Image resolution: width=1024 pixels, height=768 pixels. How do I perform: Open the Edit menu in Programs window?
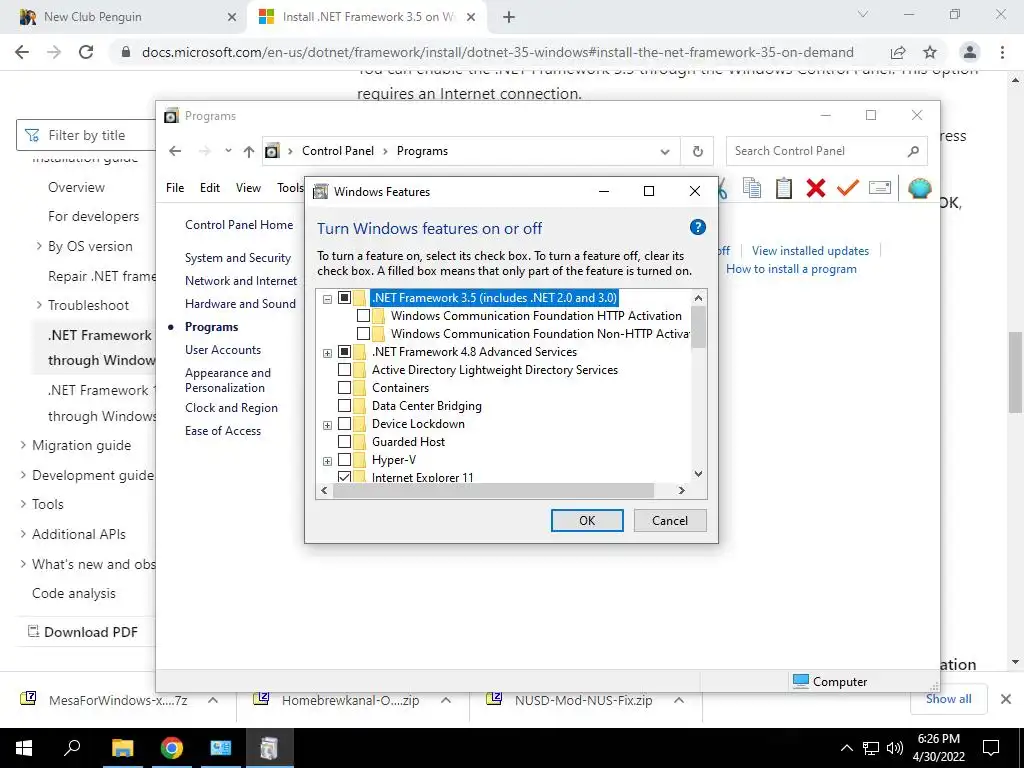[x=210, y=188]
